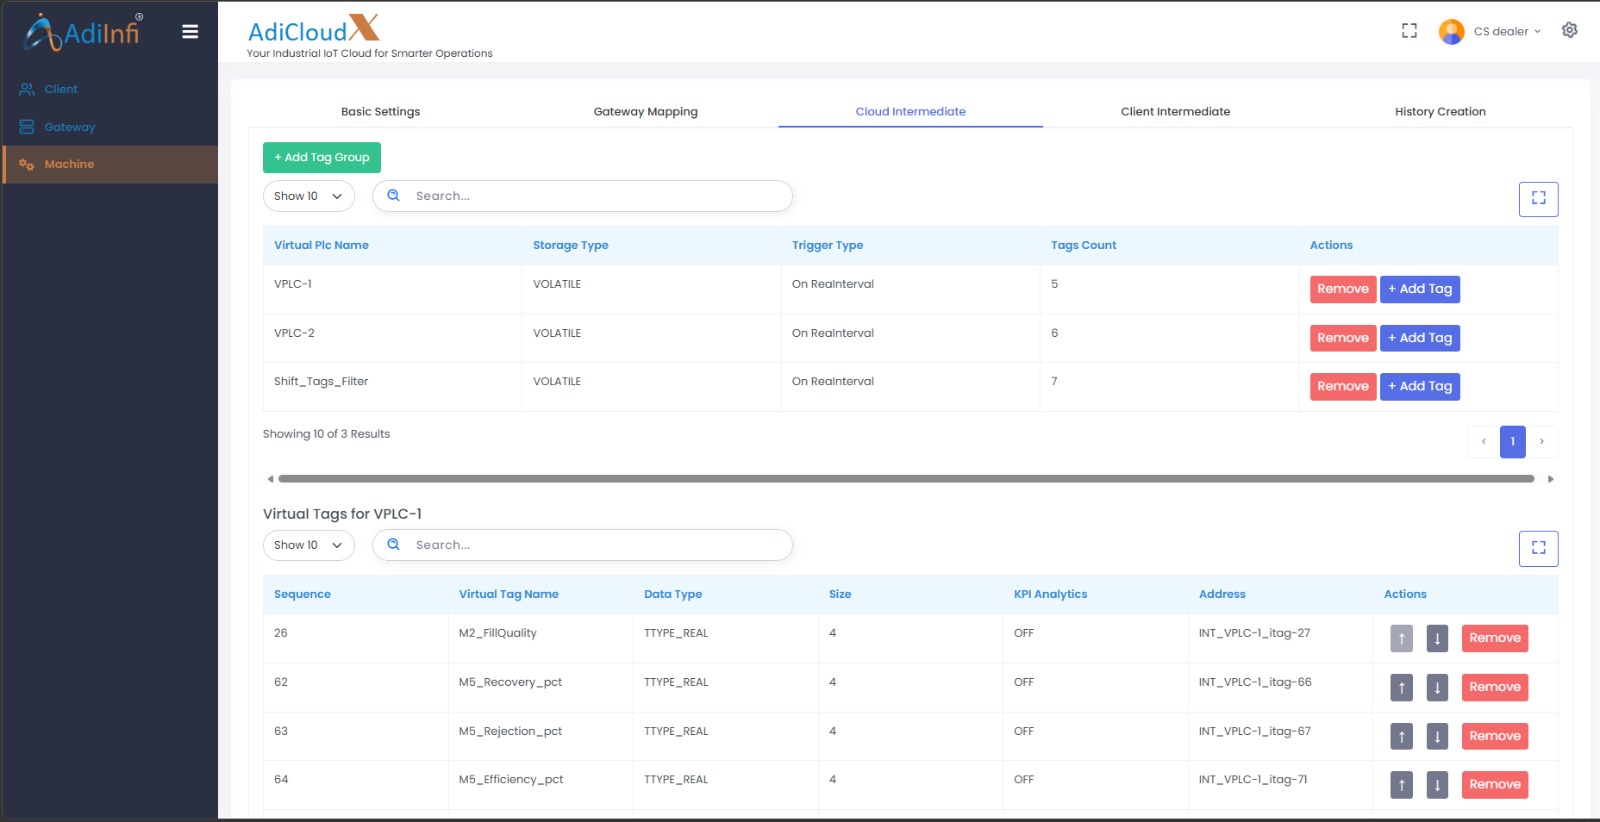Click the horizontal scrollbar under the PLC table
1600x822 pixels.
pos(905,479)
